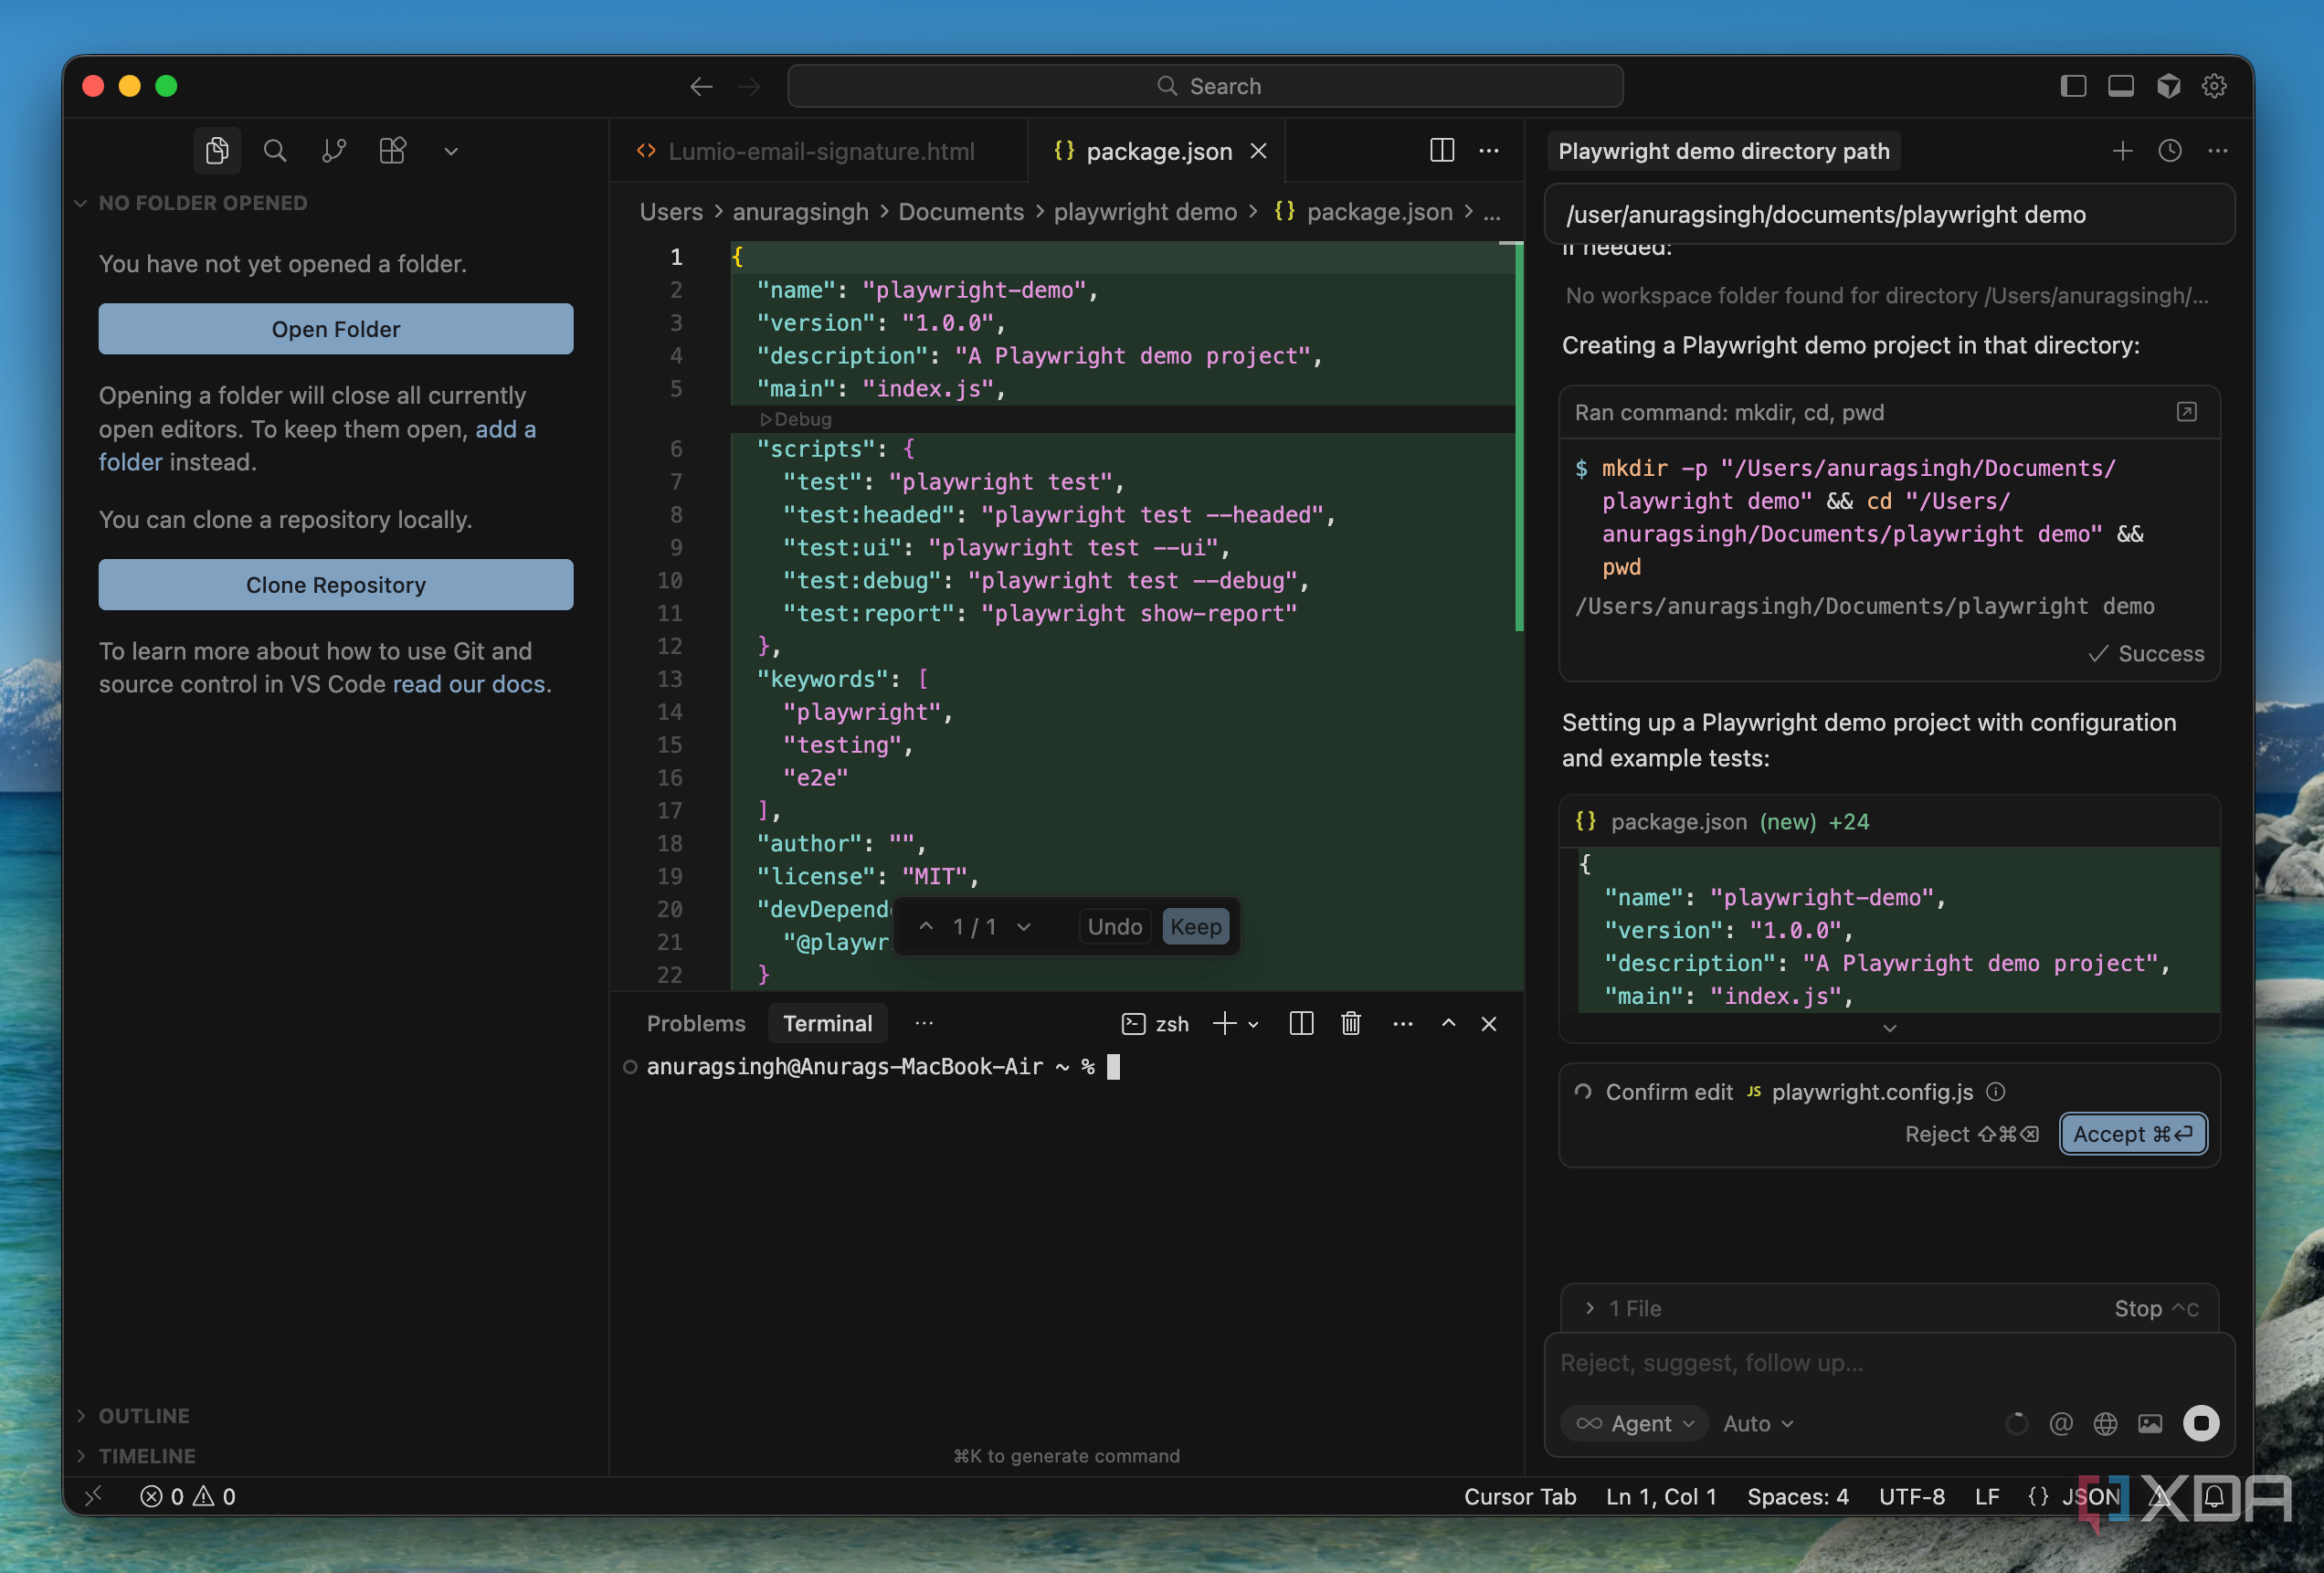Accept the playwright.config.js edit
Viewport: 2324px width, 1573px height.
tap(2132, 1134)
